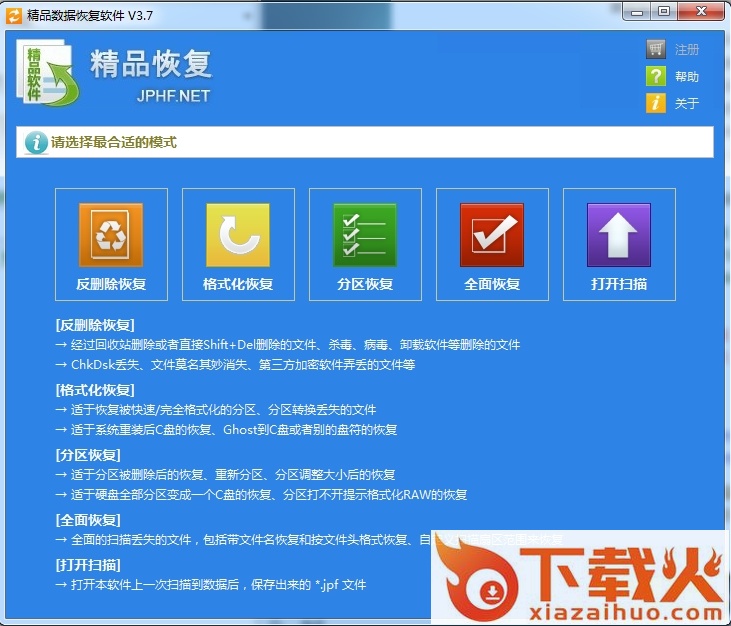The width and height of the screenshot is (731, 626).
Task: Maximize the 精品数据恢复软件 window
Action: click(x=664, y=12)
